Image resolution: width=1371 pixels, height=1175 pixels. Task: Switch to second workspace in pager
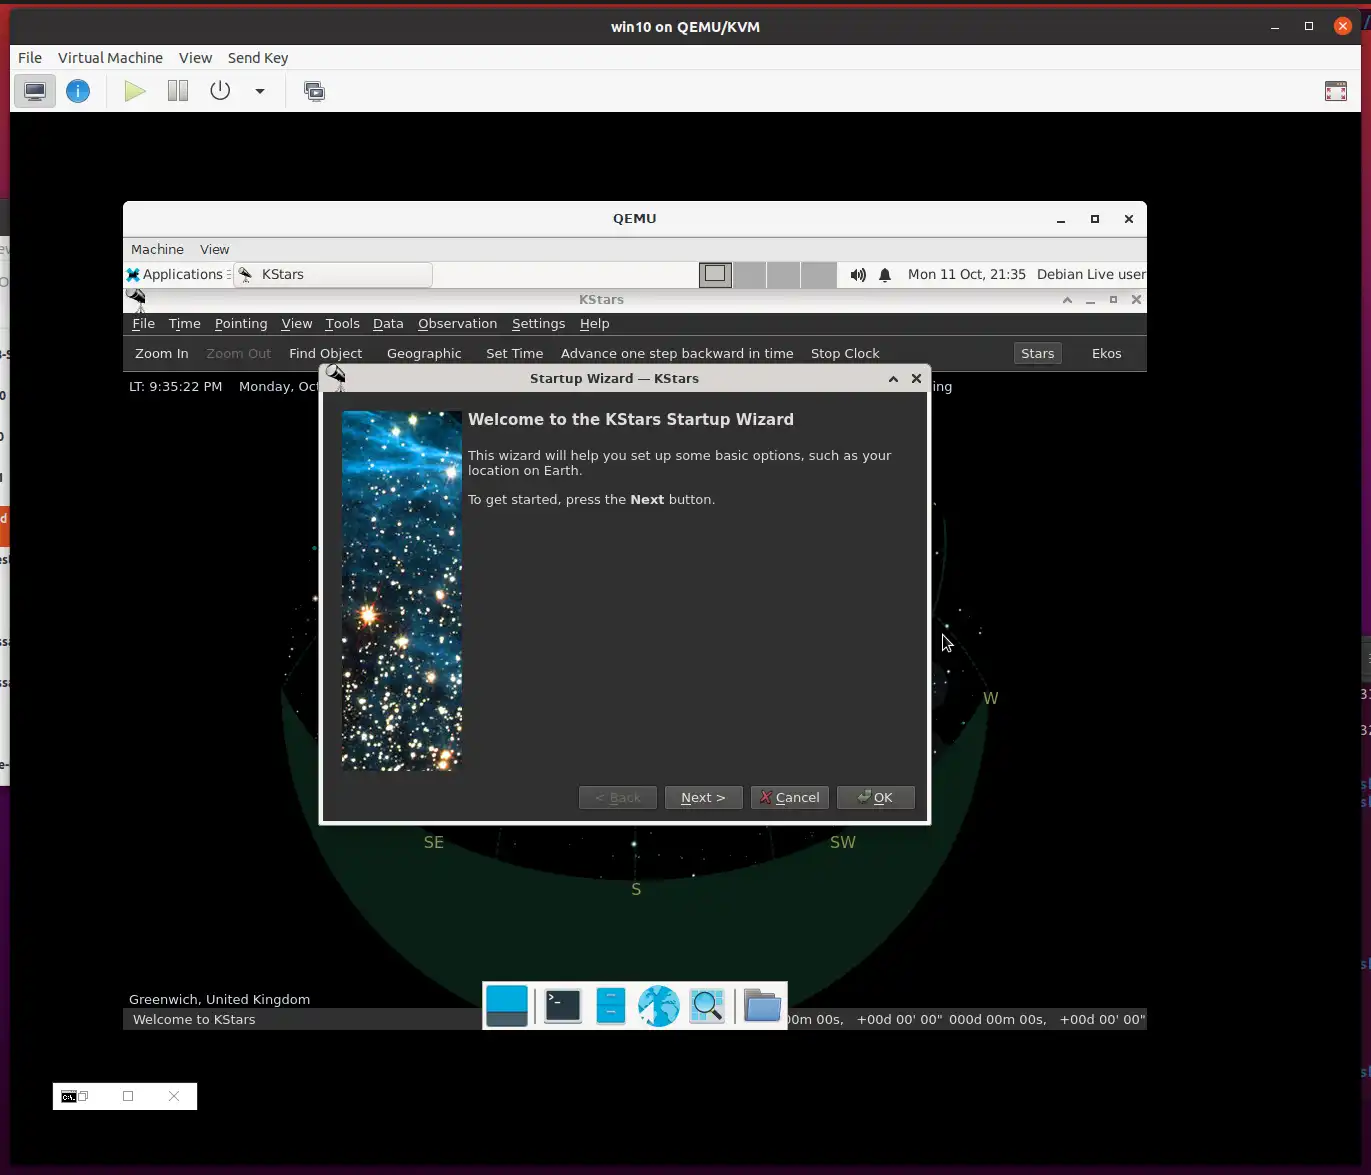[x=750, y=274]
